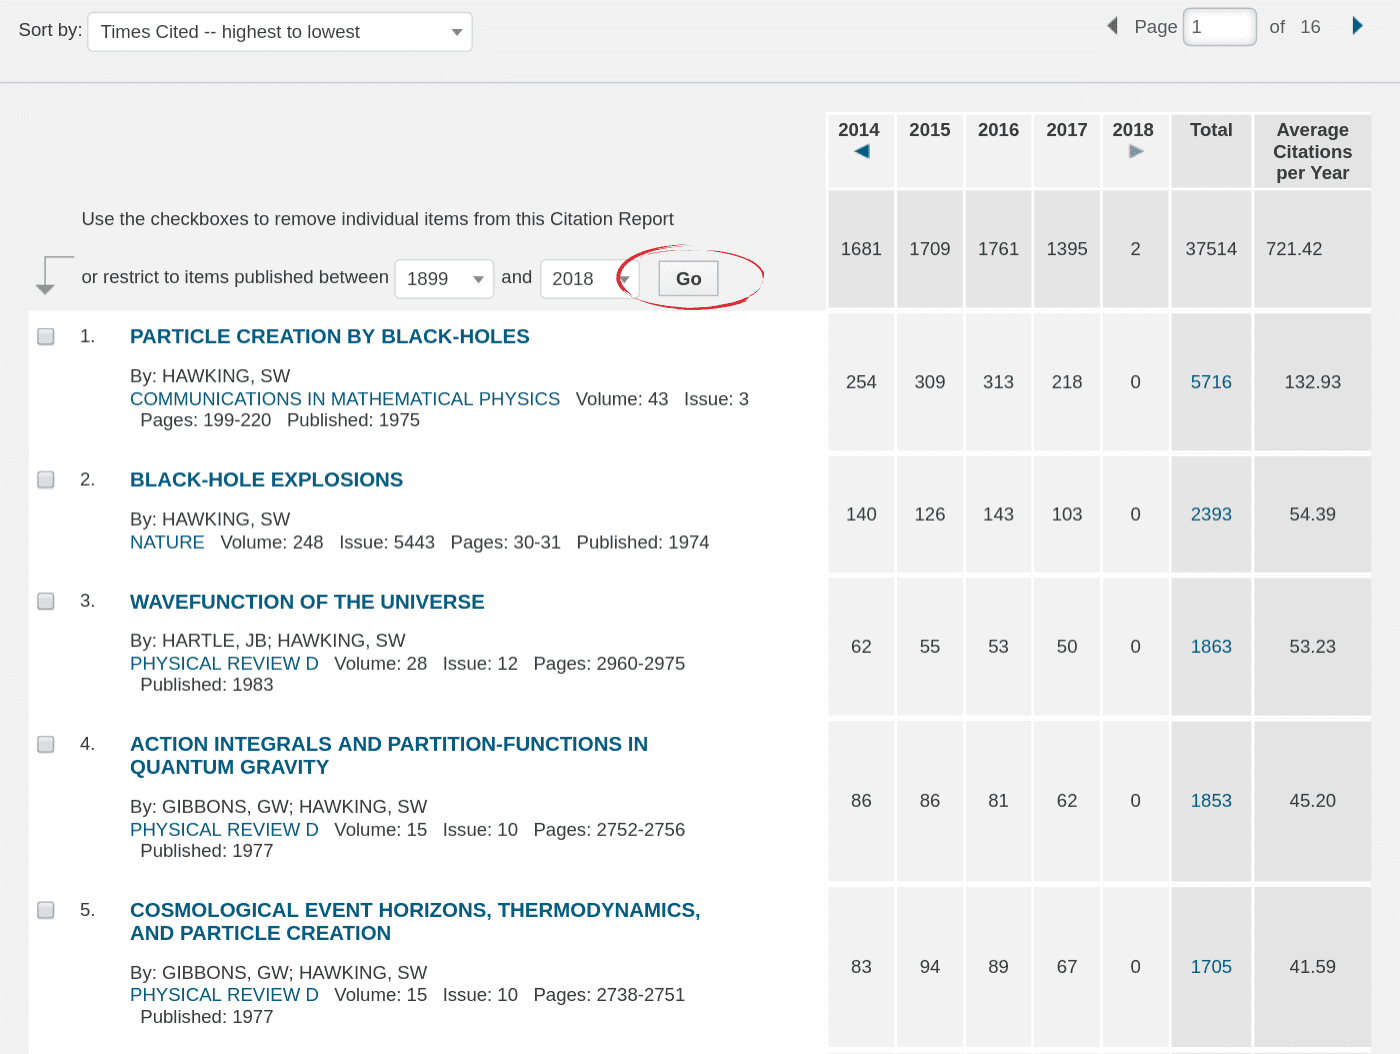This screenshot has width=1400, height=1054.
Task: Open the Sort by dropdown
Action: tap(279, 31)
